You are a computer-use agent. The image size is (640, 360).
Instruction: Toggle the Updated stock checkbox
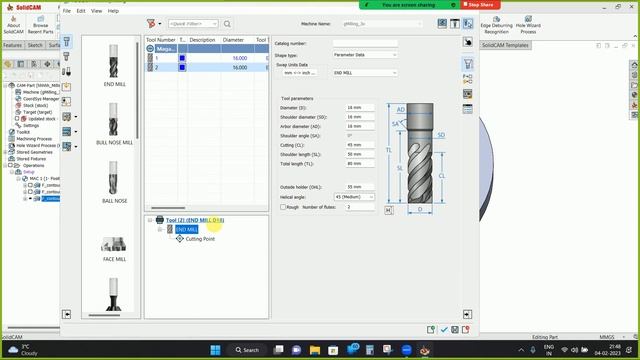(17, 119)
